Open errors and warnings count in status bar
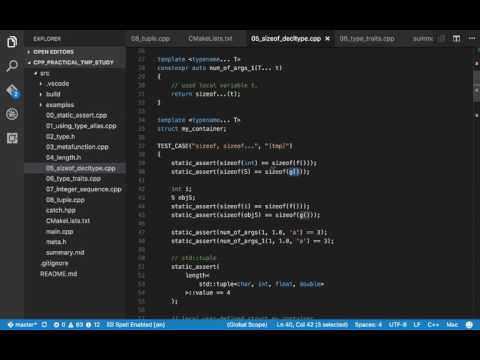 click(x=77, y=325)
